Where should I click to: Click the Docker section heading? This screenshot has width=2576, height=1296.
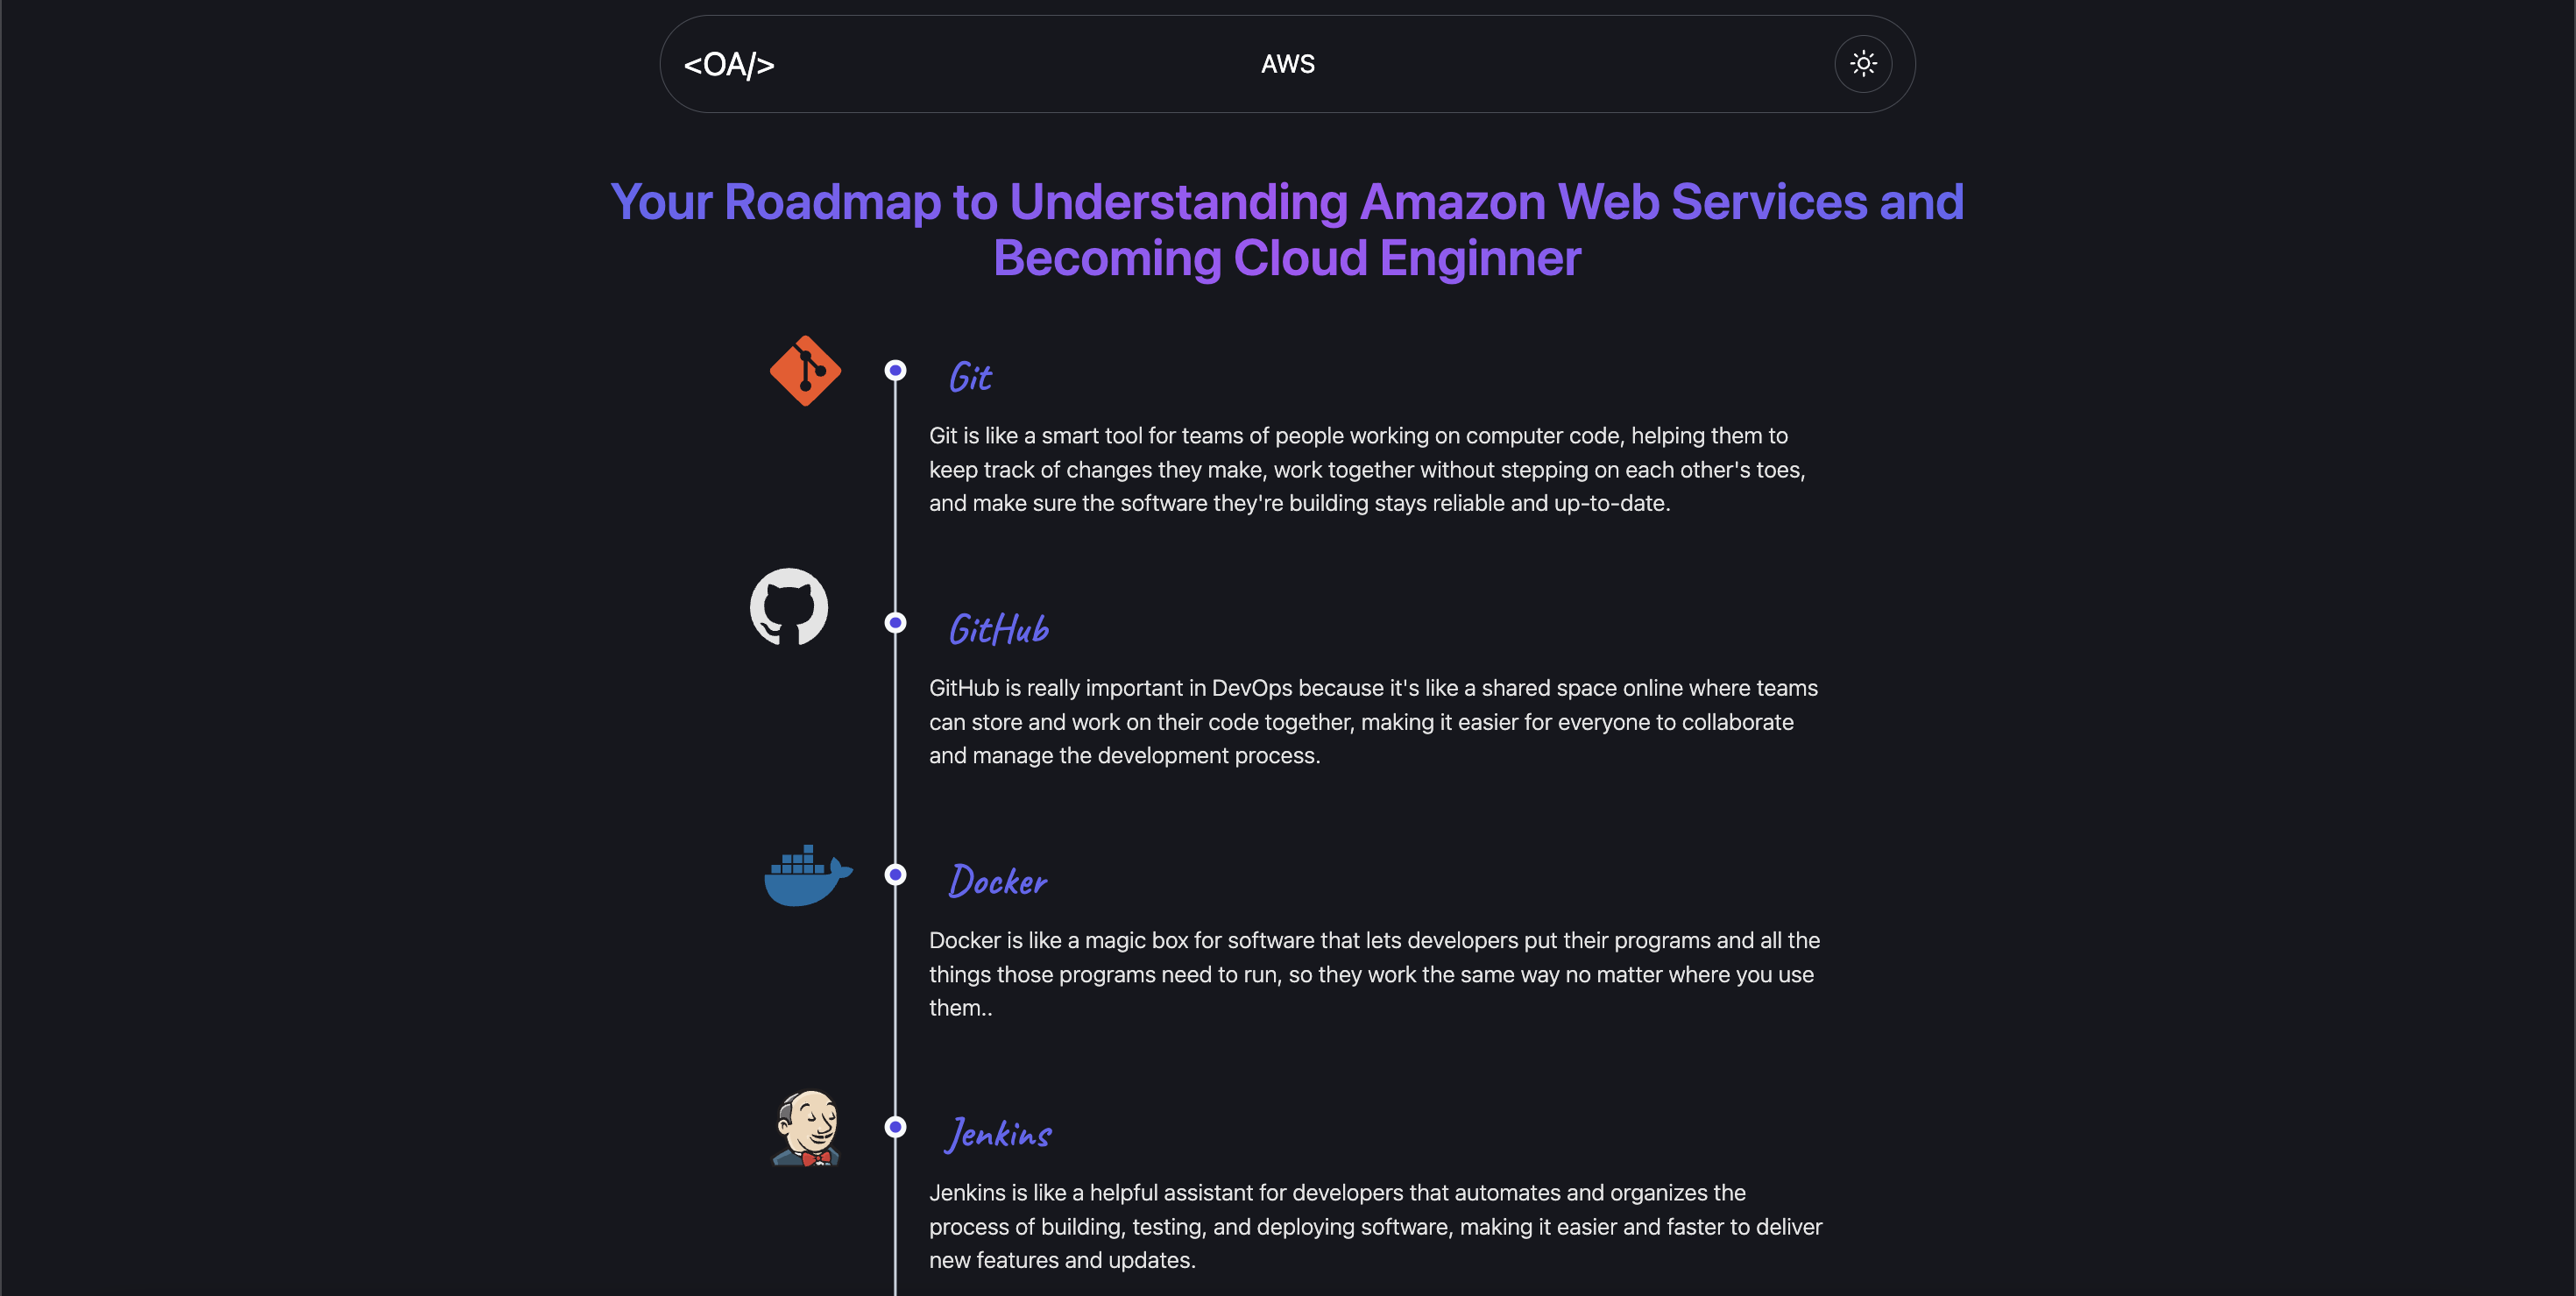click(997, 881)
